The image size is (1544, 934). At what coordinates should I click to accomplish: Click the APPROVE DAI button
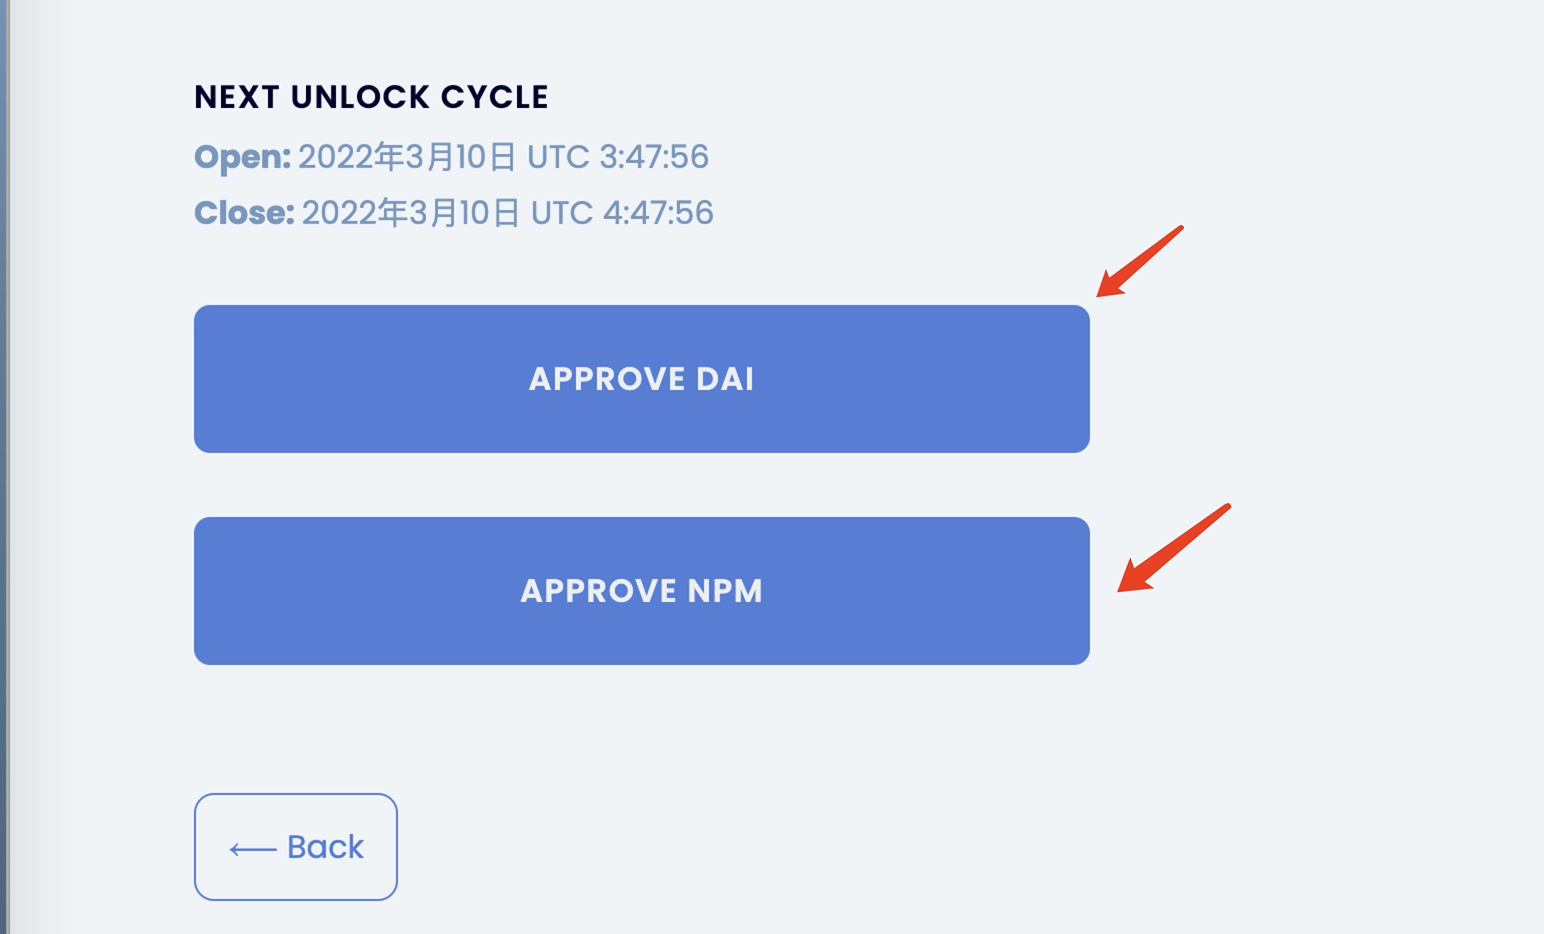[x=641, y=379]
